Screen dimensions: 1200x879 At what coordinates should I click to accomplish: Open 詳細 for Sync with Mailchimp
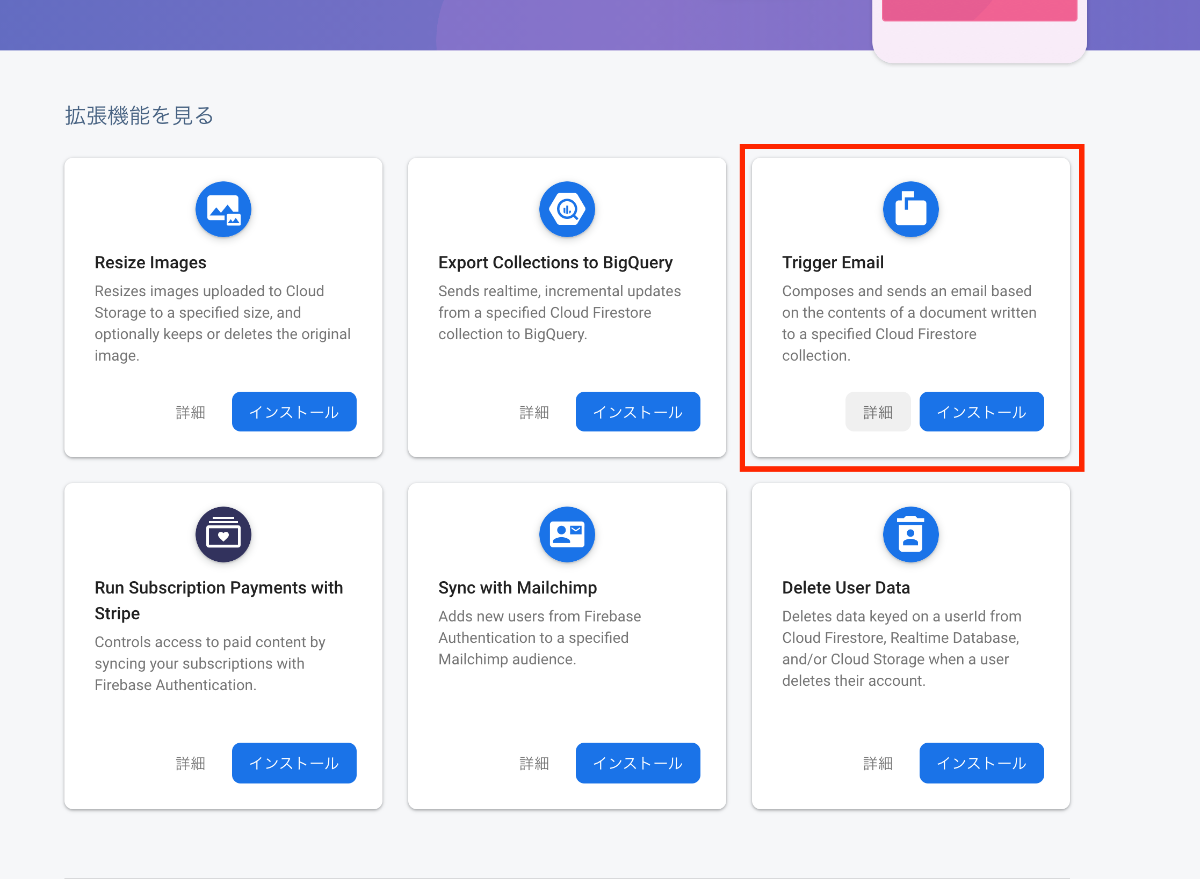534,763
